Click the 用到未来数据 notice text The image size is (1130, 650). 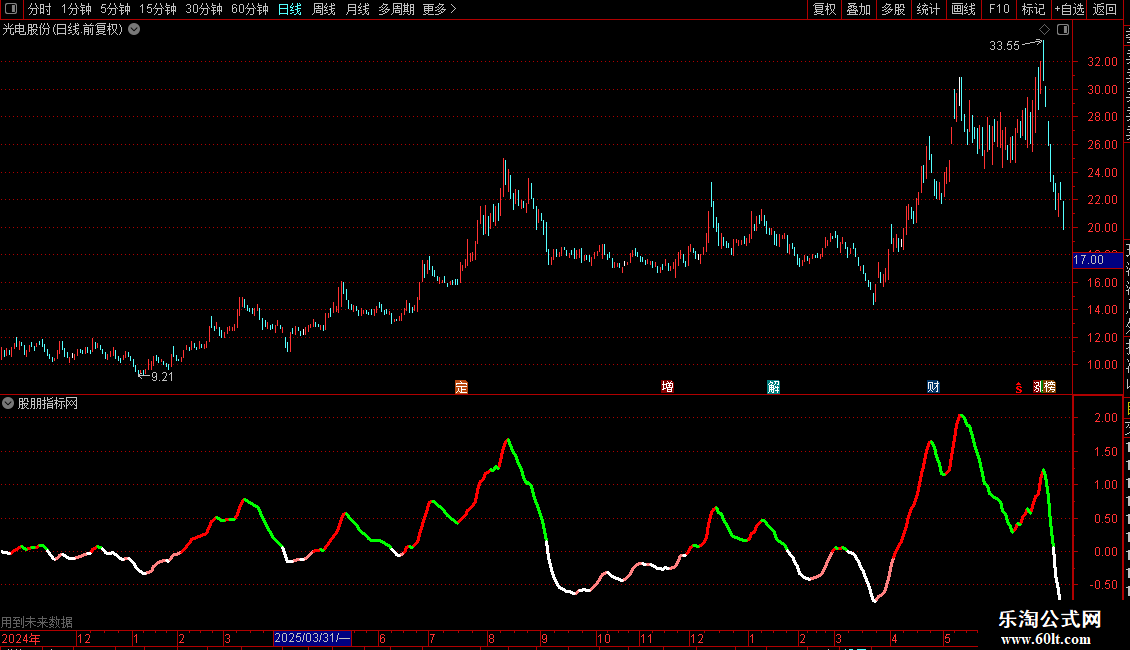point(37,622)
